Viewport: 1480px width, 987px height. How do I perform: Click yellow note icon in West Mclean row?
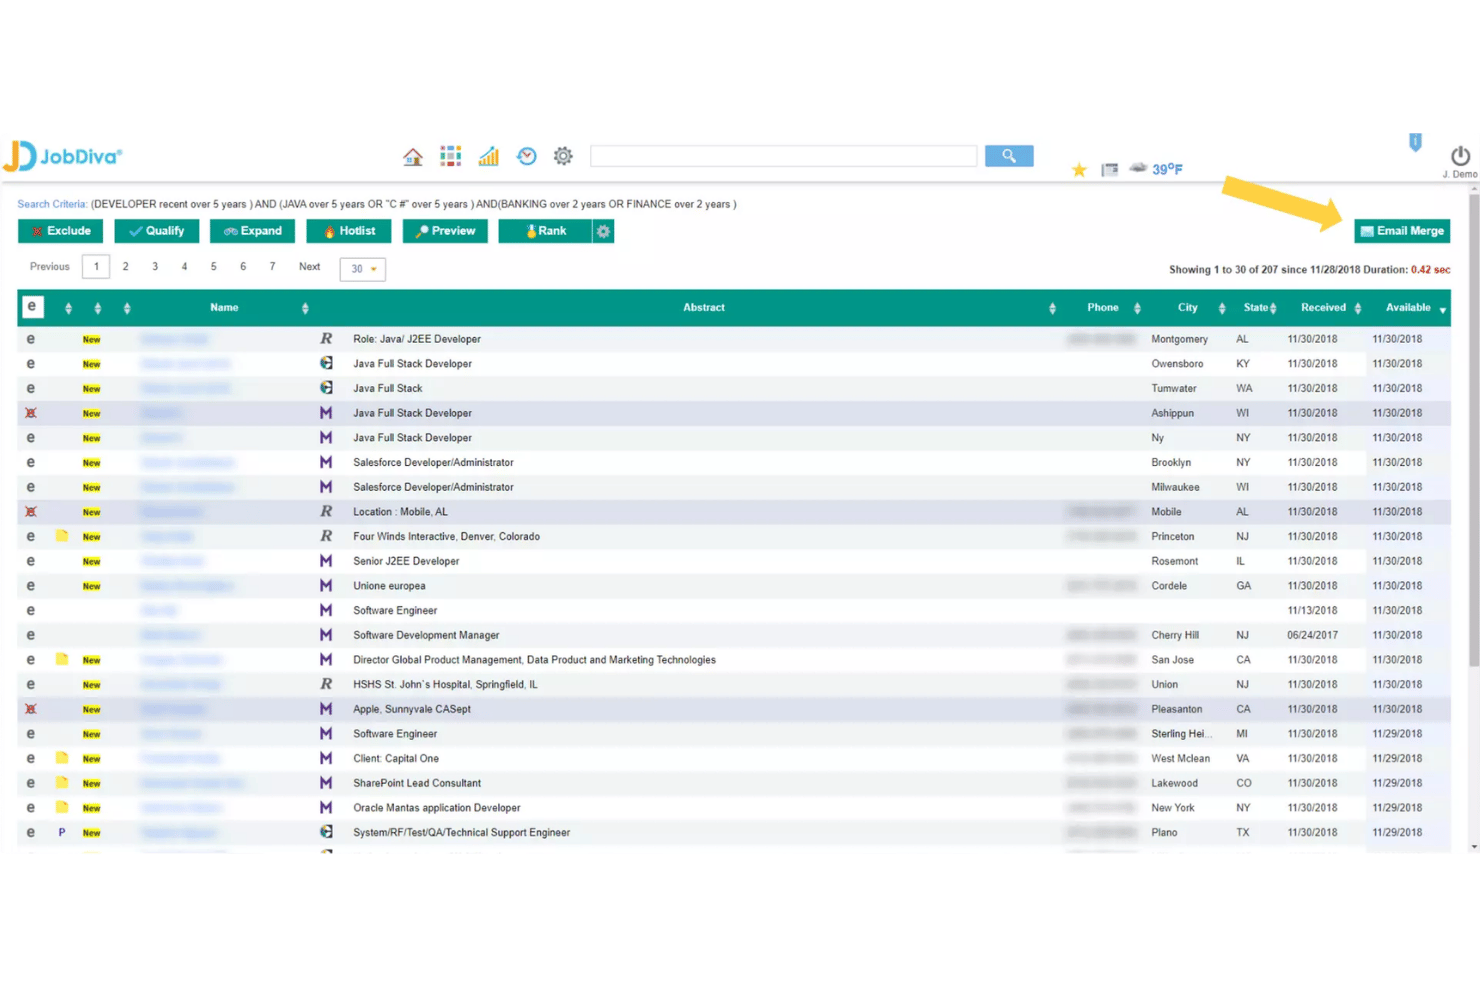62,758
